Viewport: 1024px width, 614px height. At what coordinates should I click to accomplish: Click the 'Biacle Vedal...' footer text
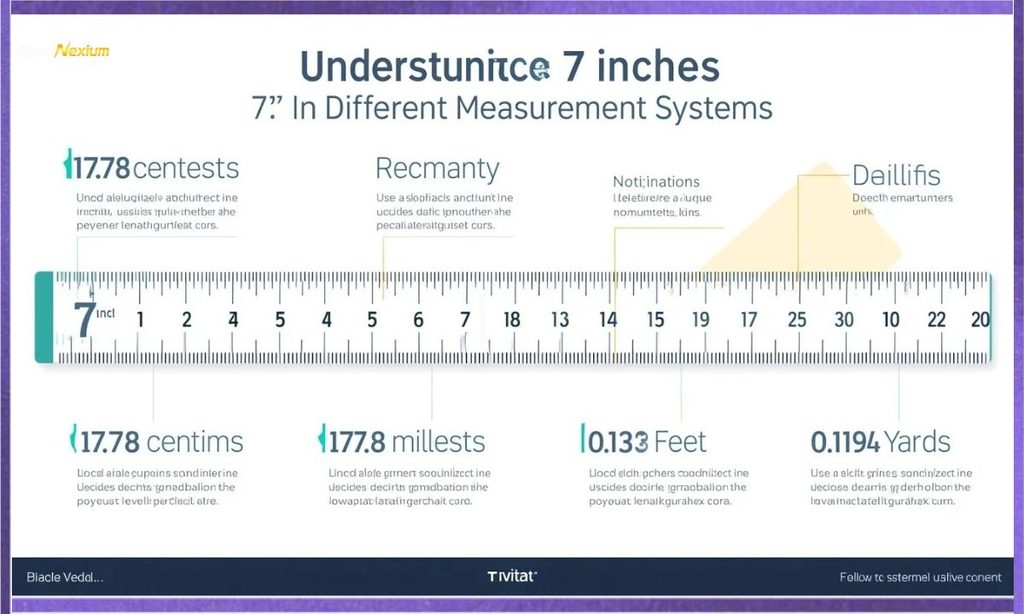[65, 577]
